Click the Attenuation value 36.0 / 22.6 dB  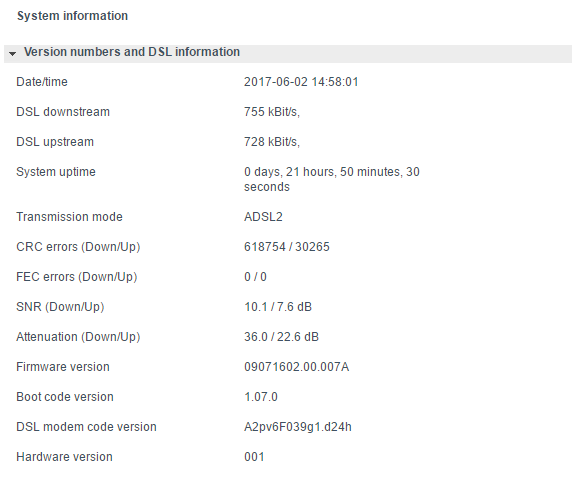[x=282, y=337]
